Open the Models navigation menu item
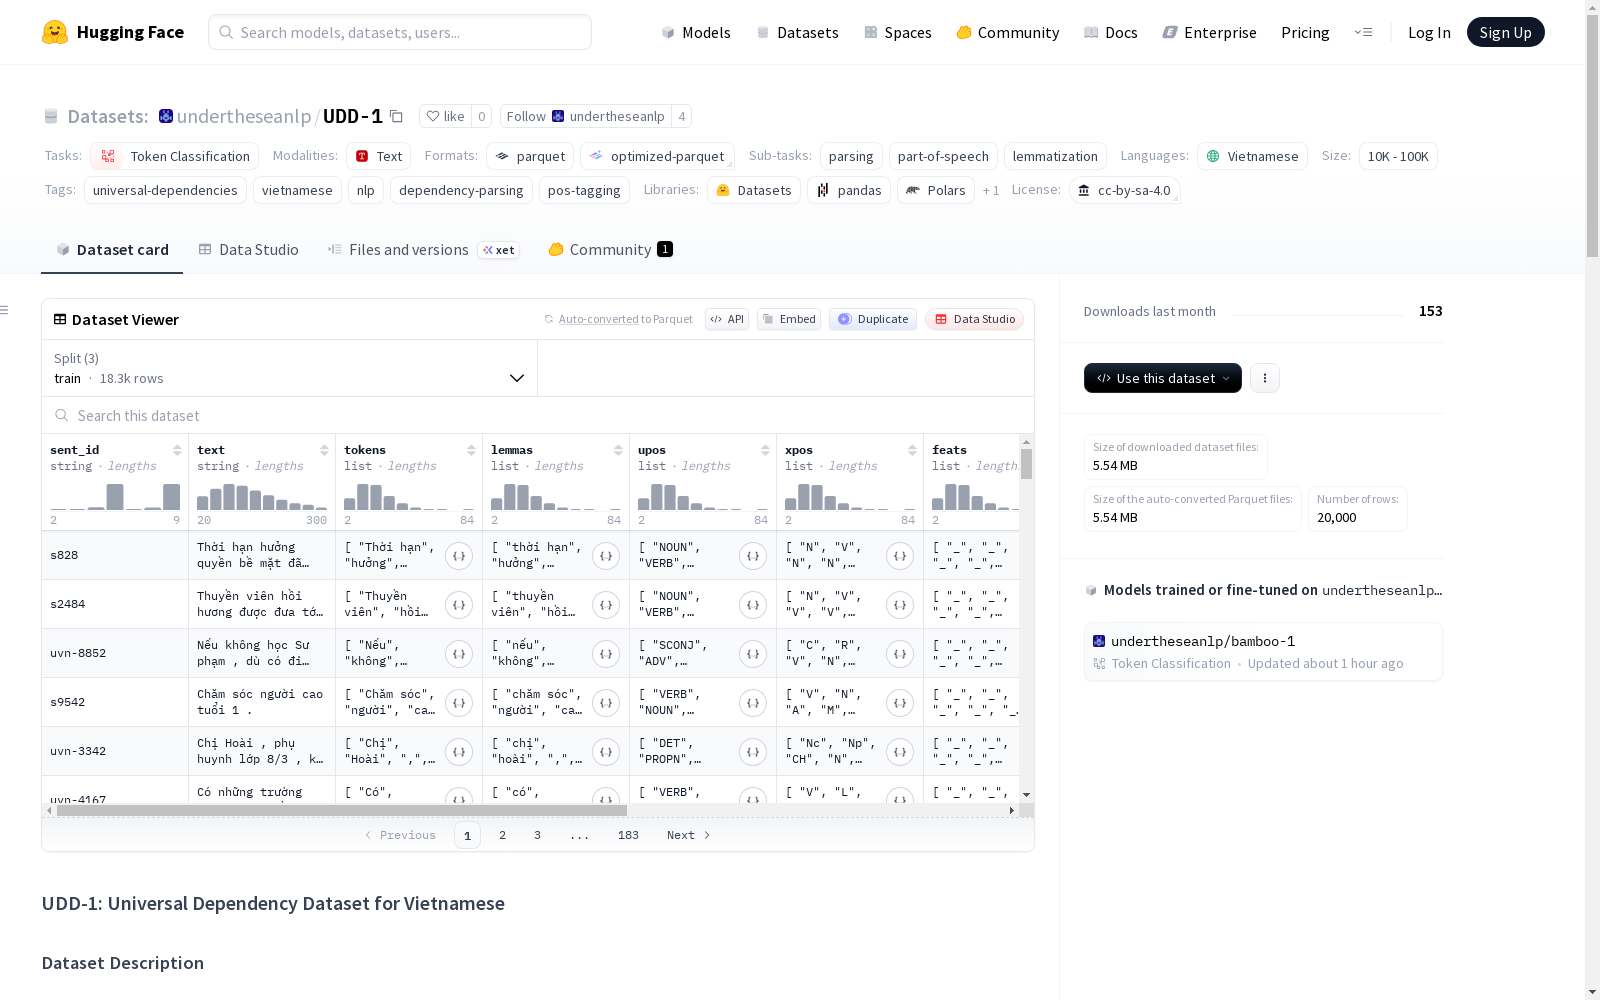The height and width of the screenshot is (1000, 1600). (696, 32)
